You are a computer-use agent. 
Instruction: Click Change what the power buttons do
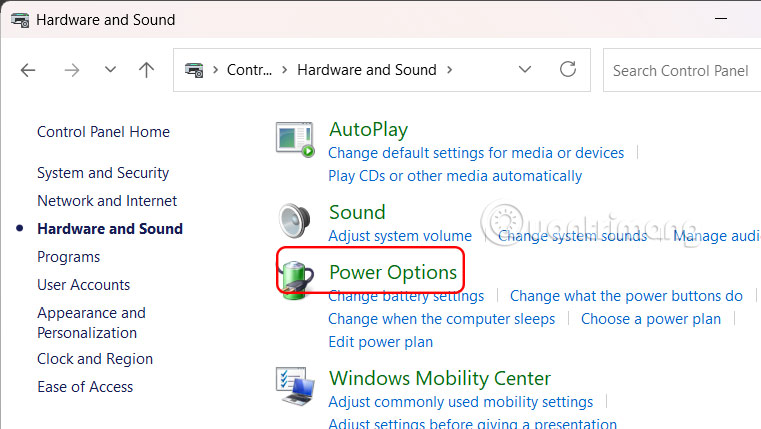[x=626, y=296]
